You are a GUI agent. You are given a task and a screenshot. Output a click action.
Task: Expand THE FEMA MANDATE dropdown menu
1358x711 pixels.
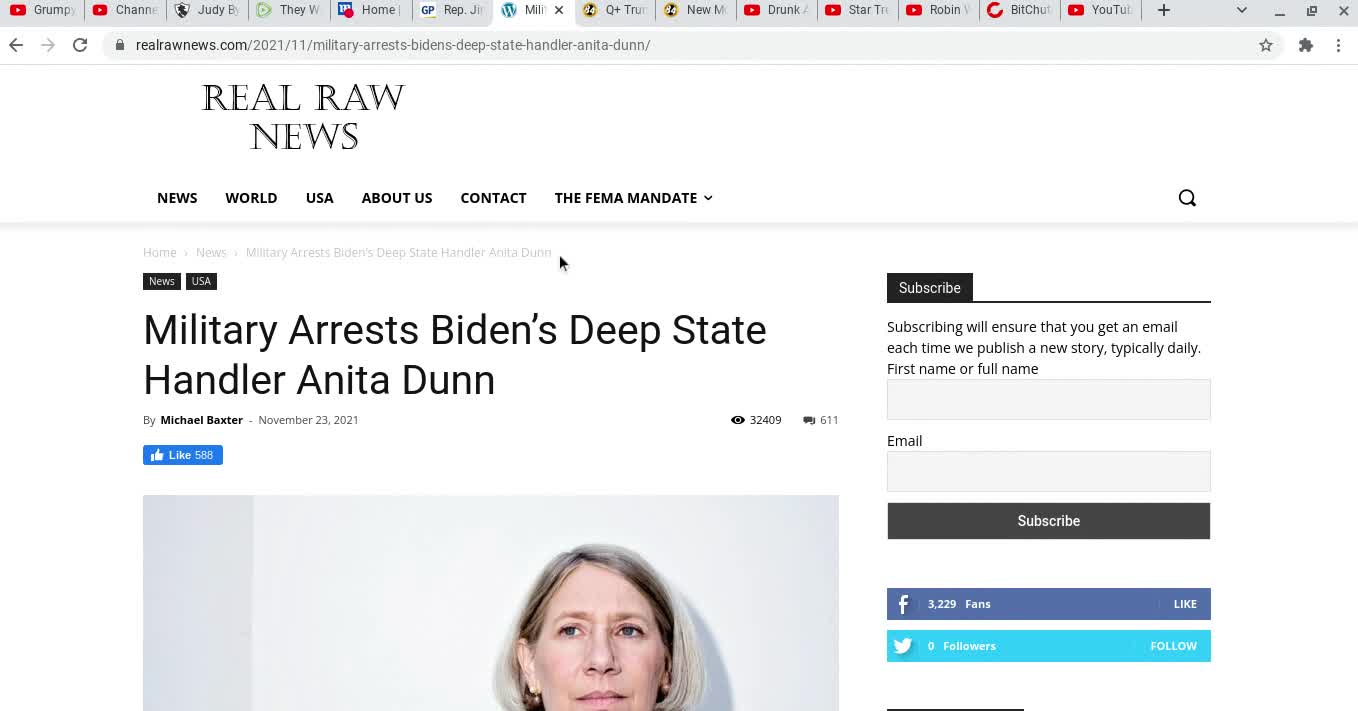tap(633, 198)
